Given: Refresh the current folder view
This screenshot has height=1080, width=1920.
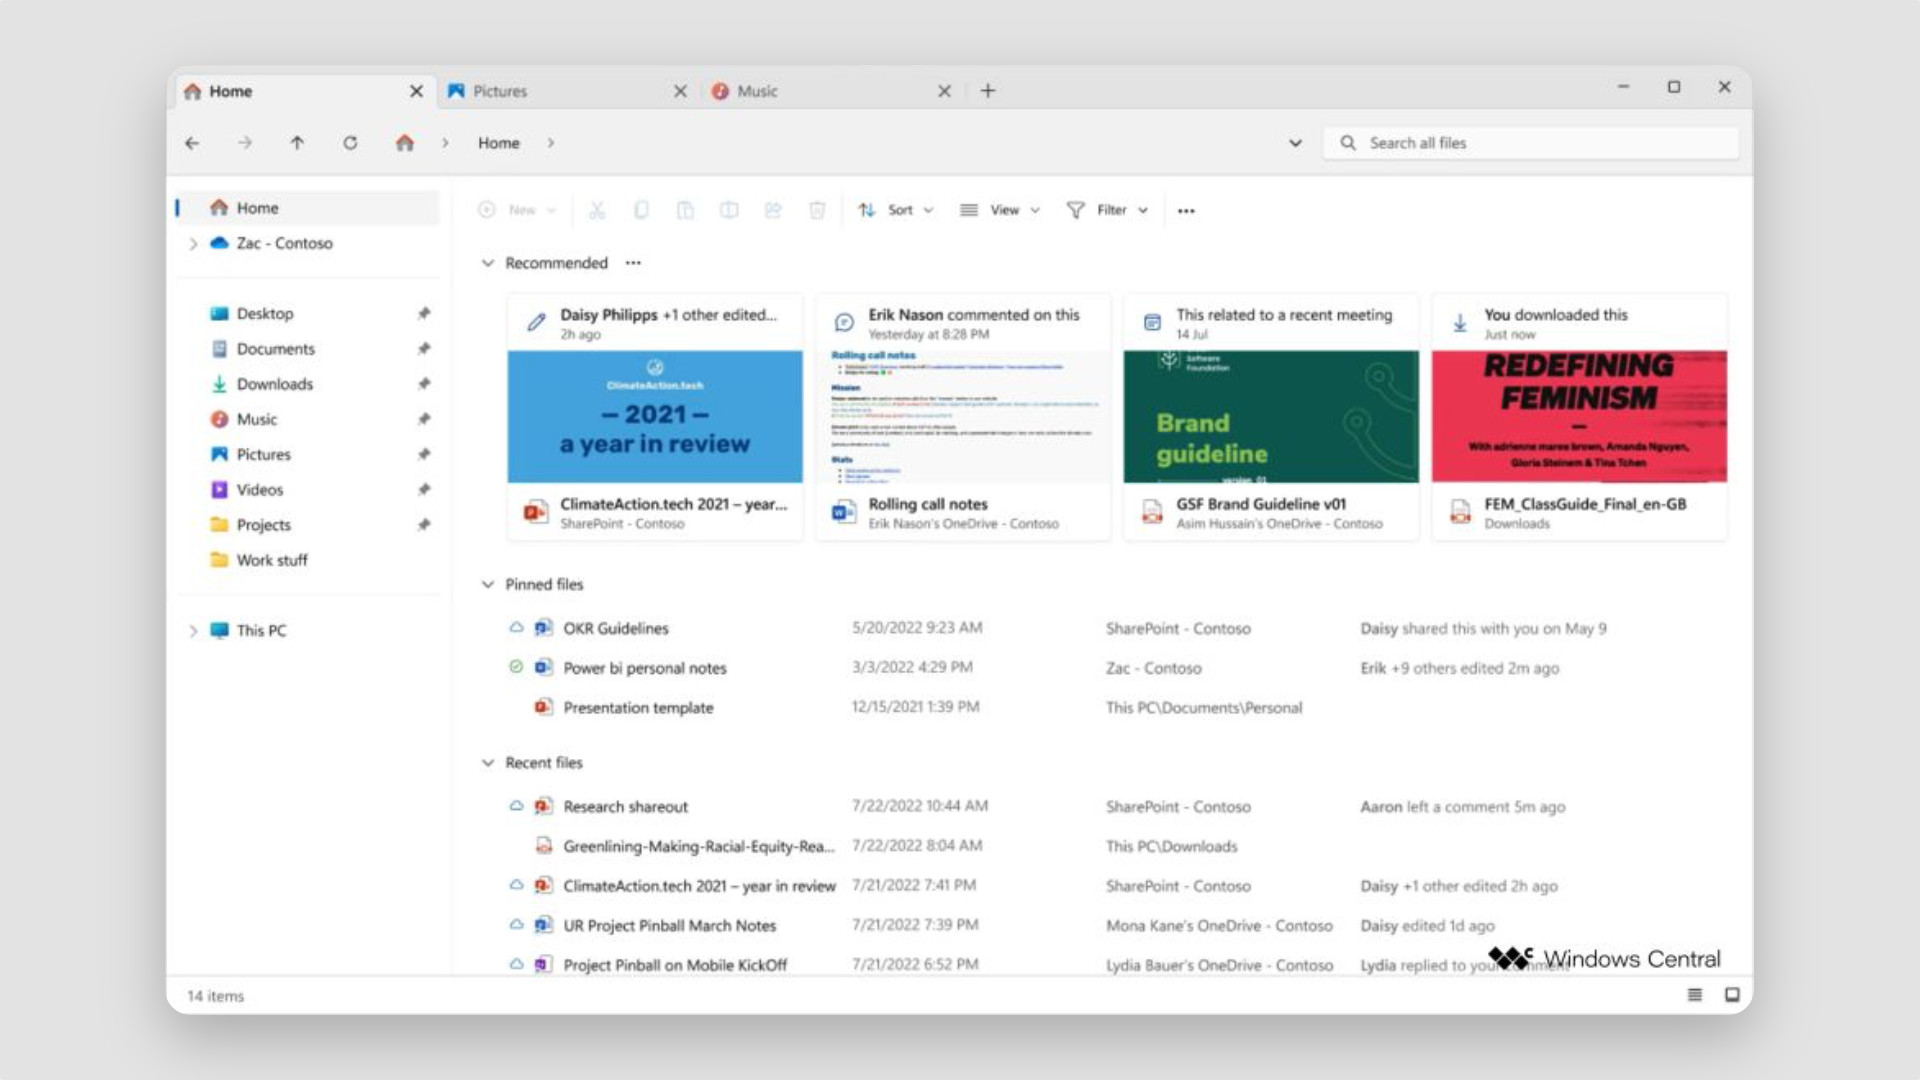Looking at the screenshot, I should point(350,143).
